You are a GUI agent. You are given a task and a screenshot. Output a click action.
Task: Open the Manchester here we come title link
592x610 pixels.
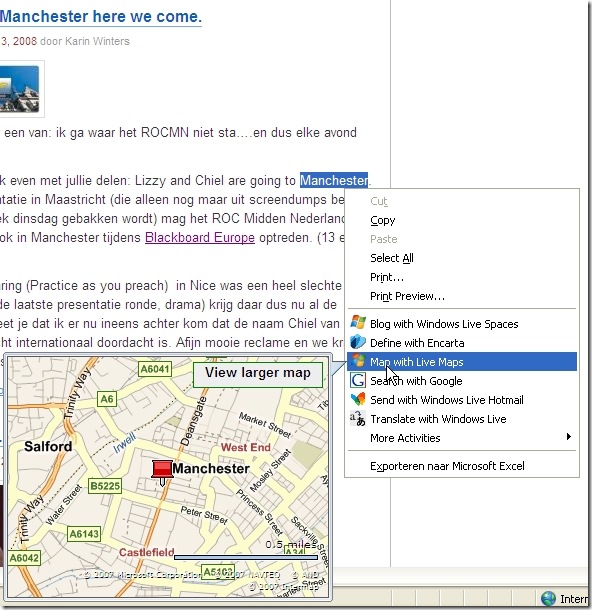(101, 17)
